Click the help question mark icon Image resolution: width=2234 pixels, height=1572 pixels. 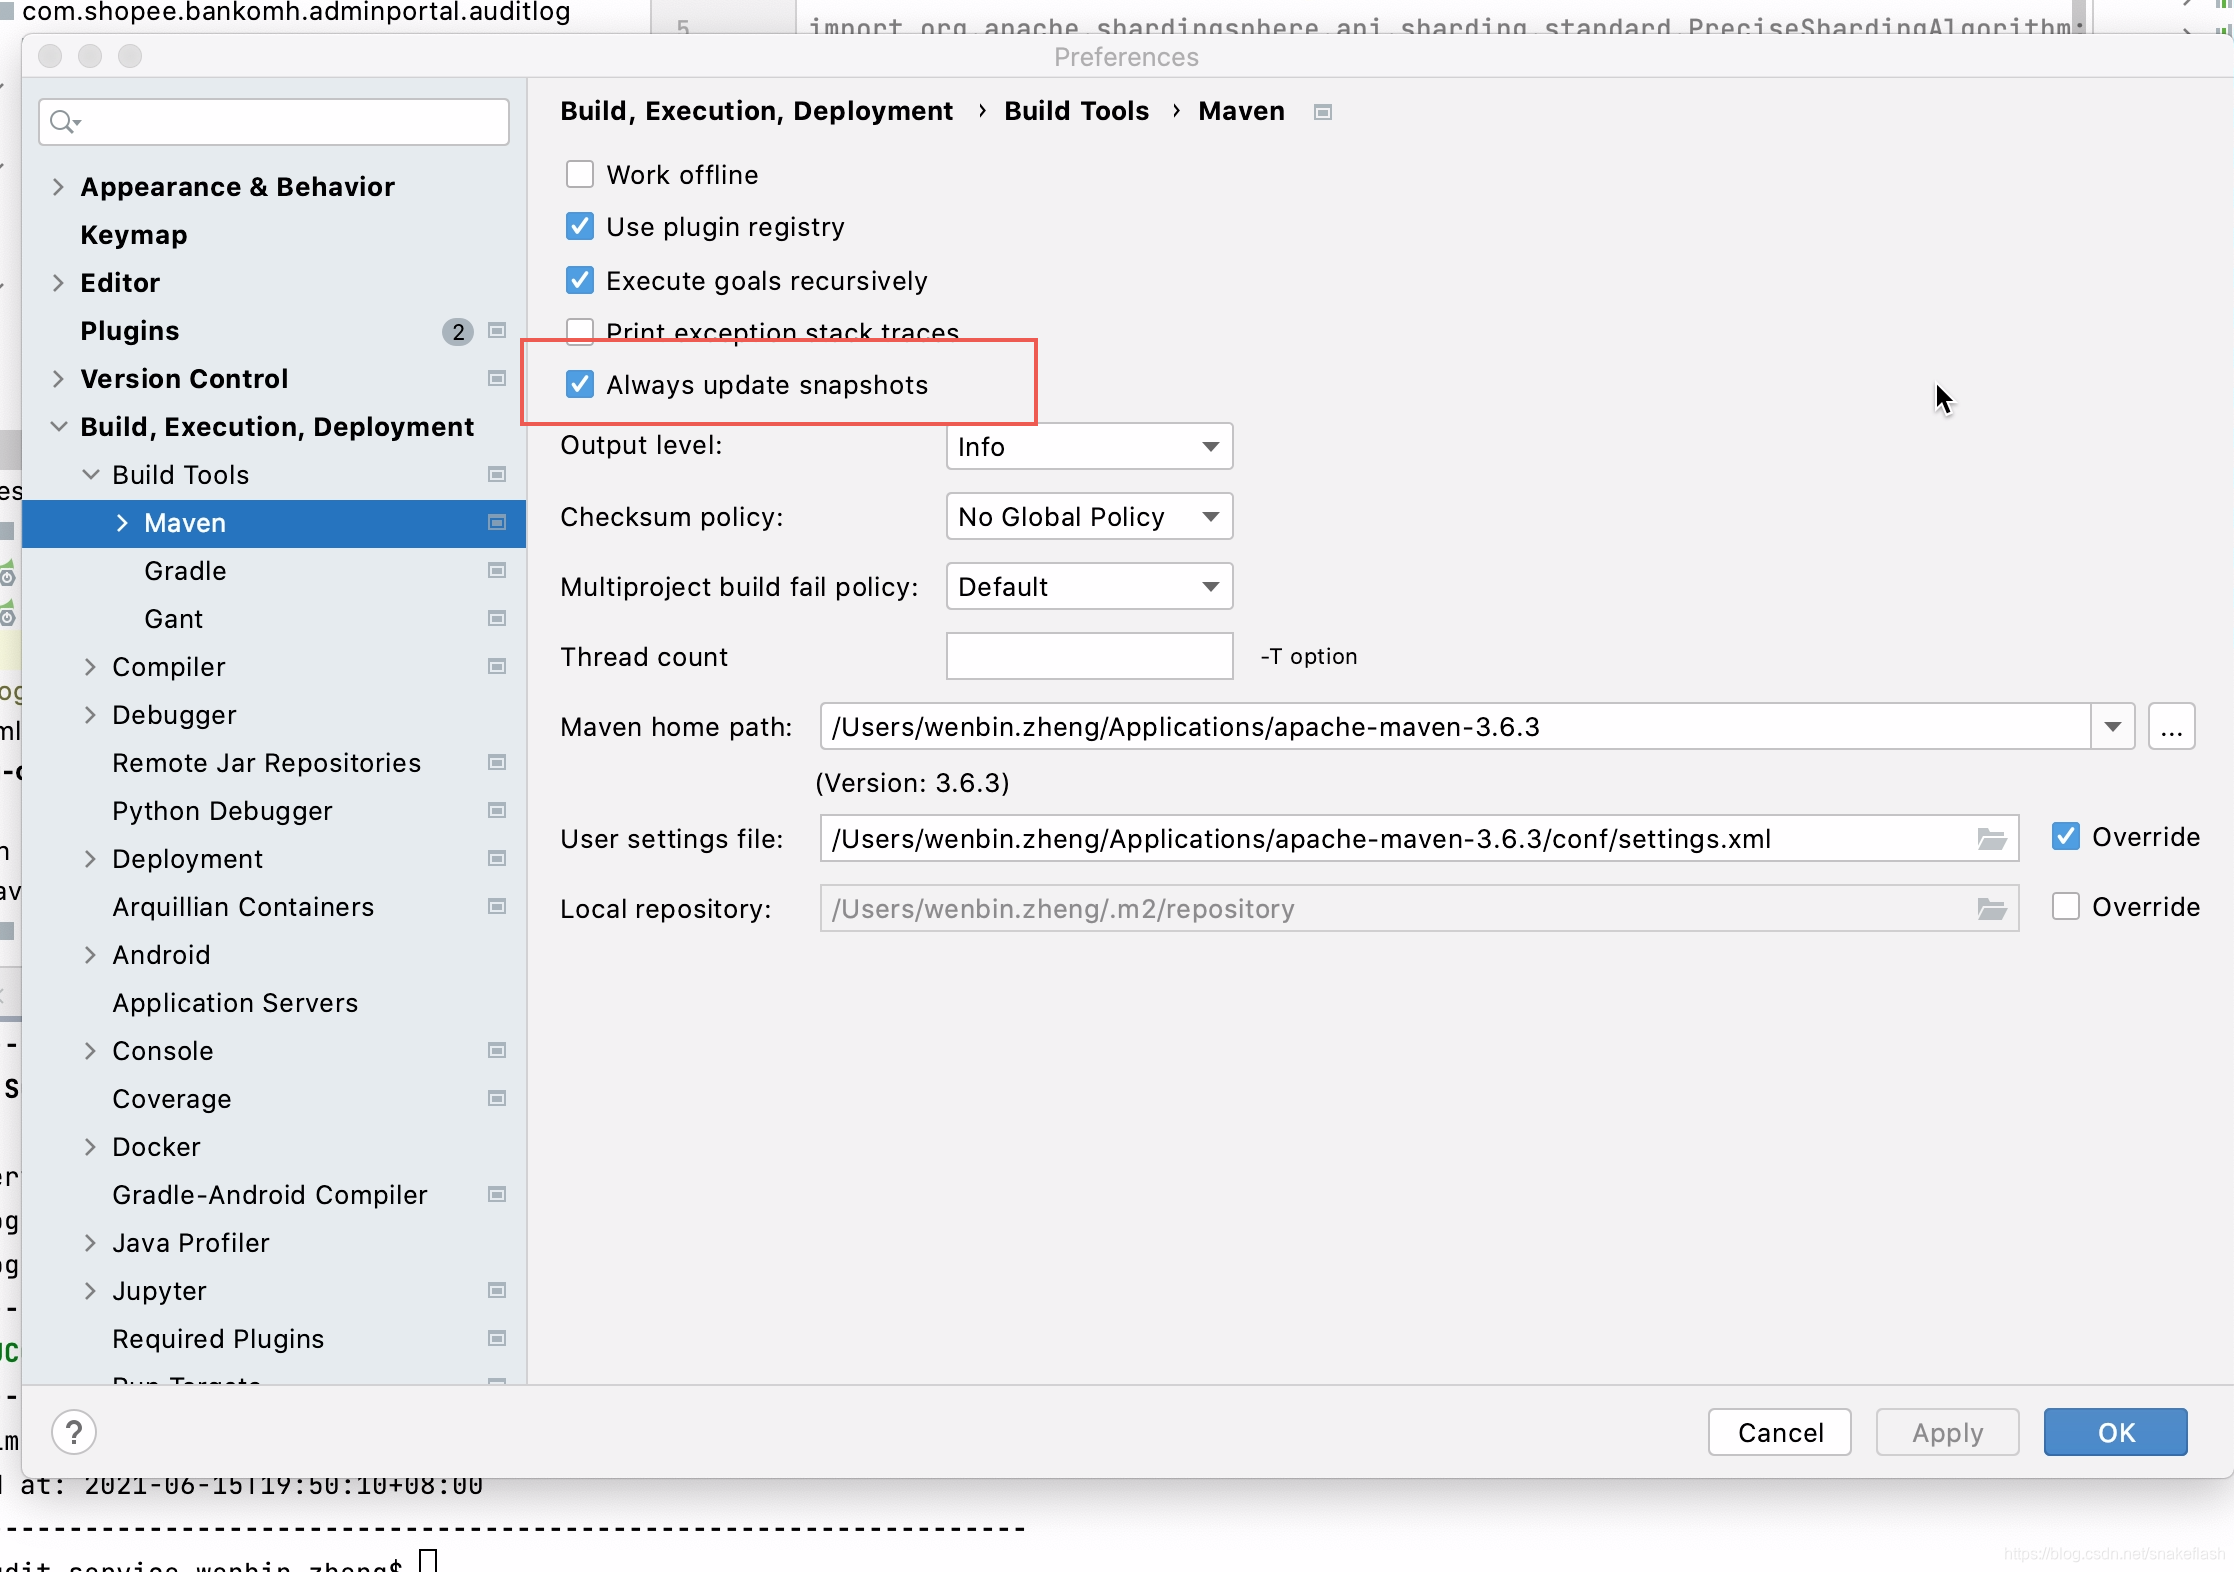tap(74, 1432)
